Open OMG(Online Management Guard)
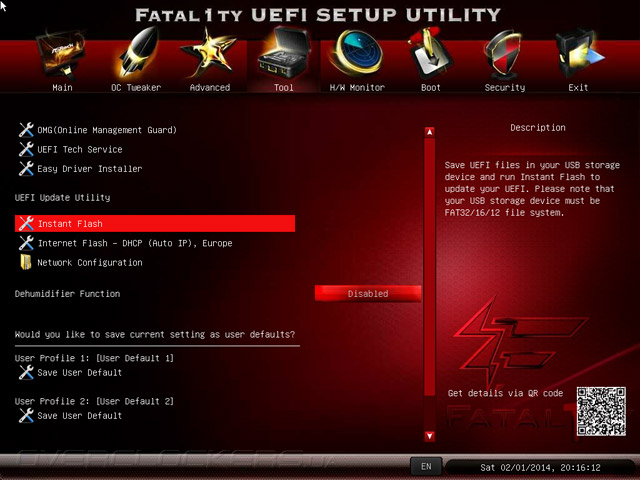This screenshot has width=640, height=480. (107, 130)
